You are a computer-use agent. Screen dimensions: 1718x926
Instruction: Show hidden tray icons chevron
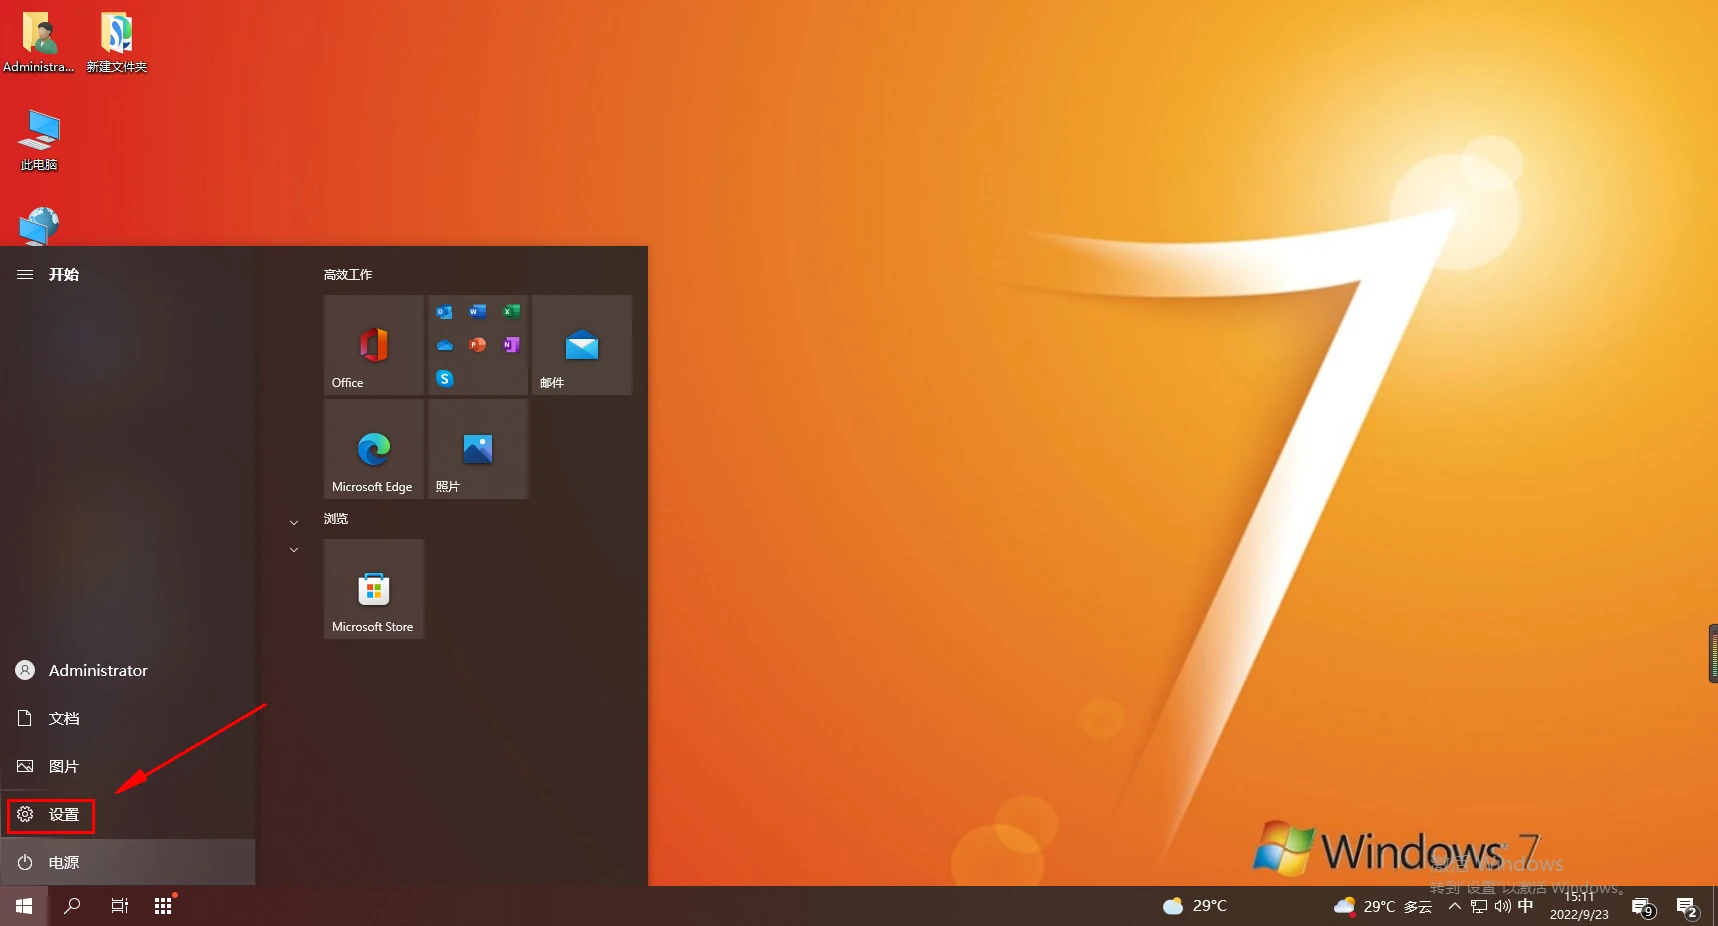[x=1455, y=906]
